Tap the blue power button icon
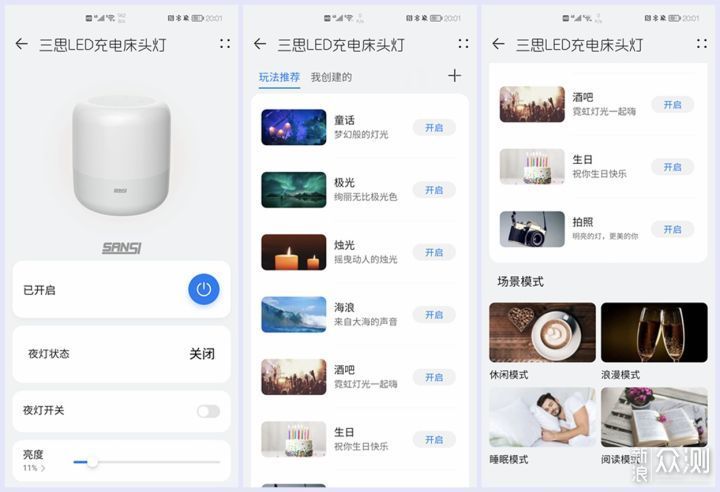 tap(204, 289)
